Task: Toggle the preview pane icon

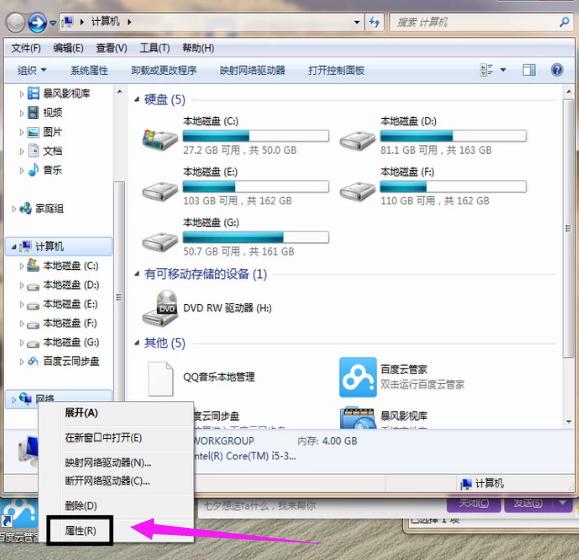Action: [x=529, y=70]
